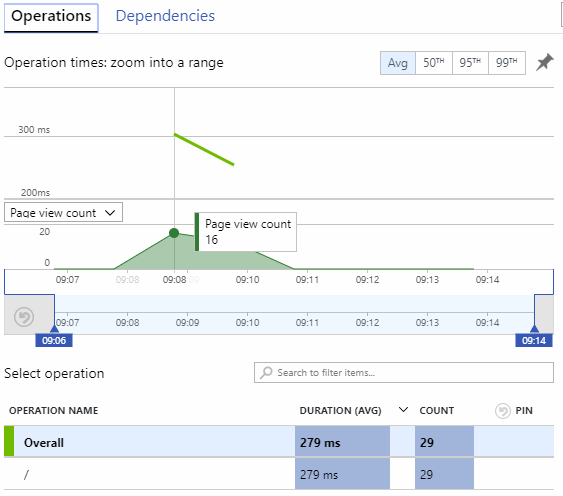Click the green Overall color swatch

click(x=9, y=441)
